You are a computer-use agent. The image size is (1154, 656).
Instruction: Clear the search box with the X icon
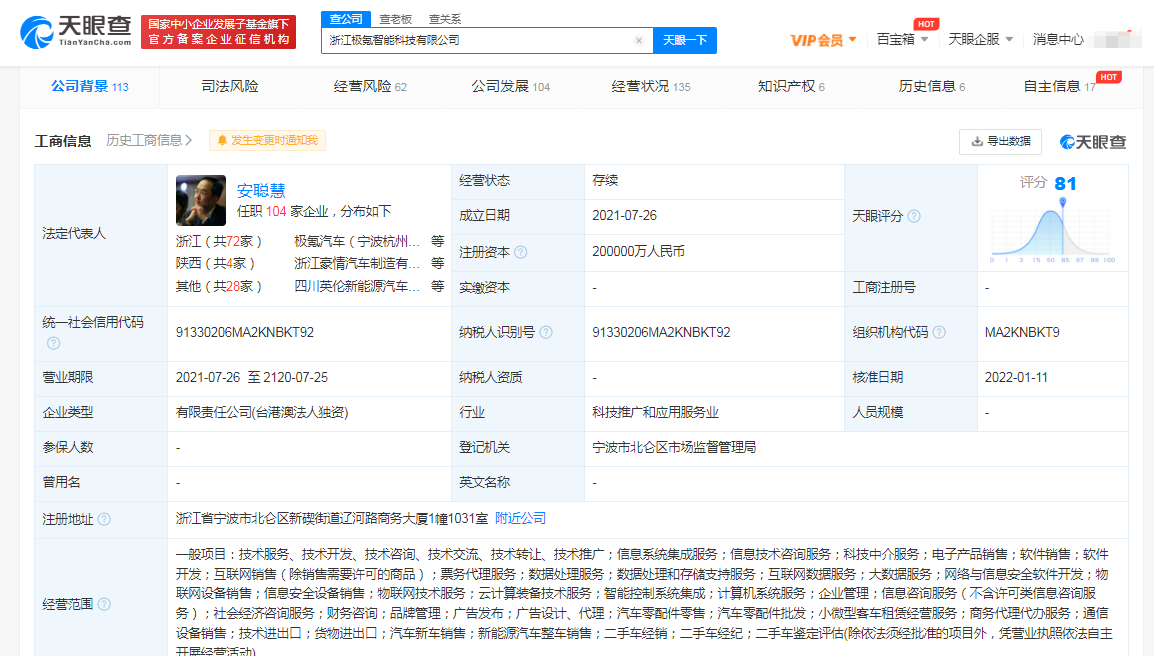coord(639,40)
